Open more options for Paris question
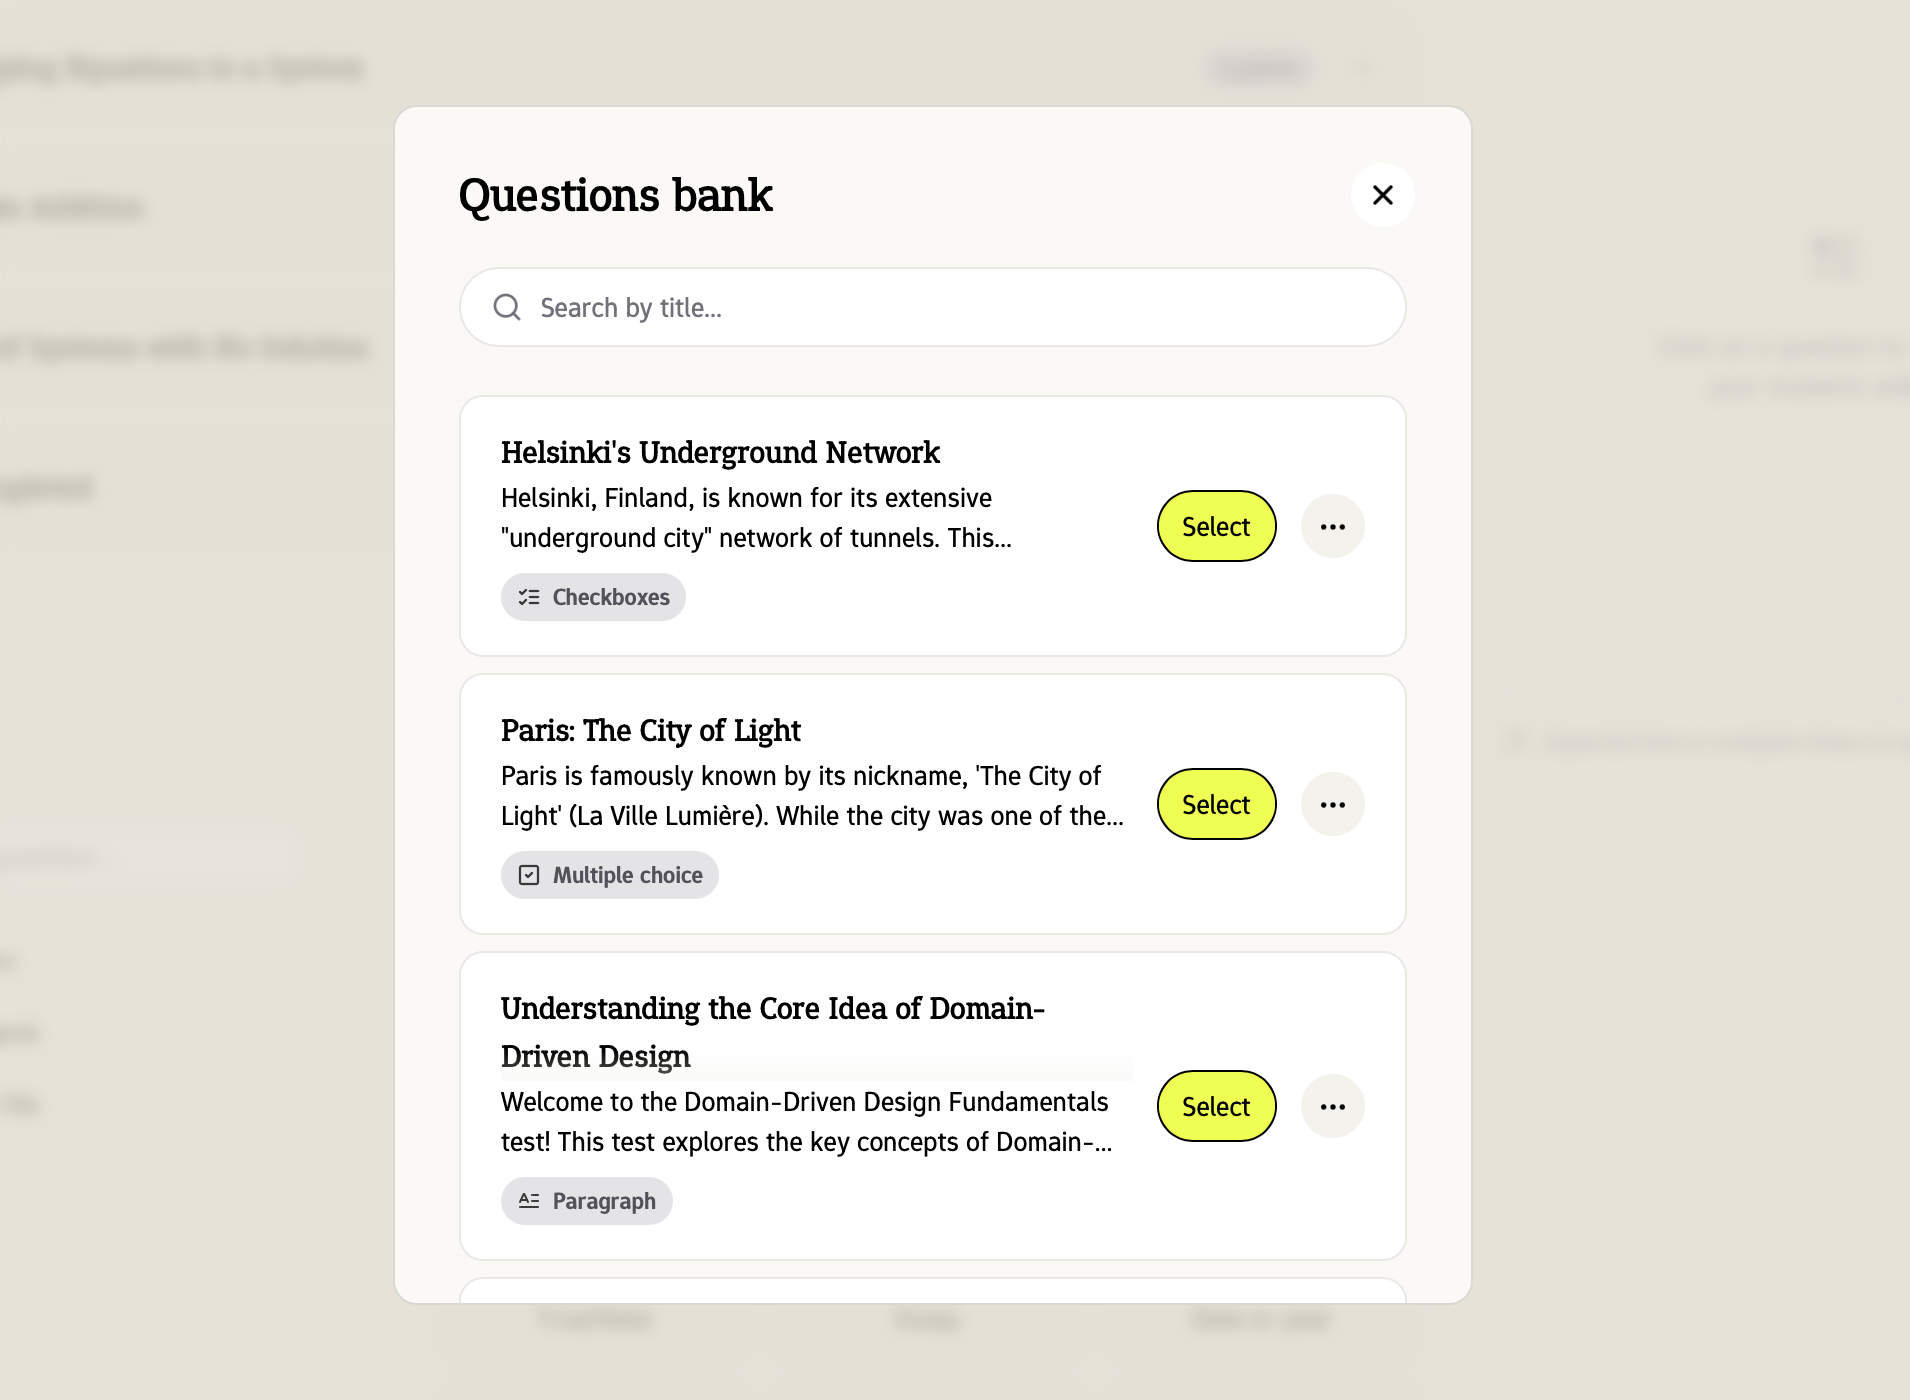The width and height of the screenshot is (1910, 1400). [x=1332, y=804]
